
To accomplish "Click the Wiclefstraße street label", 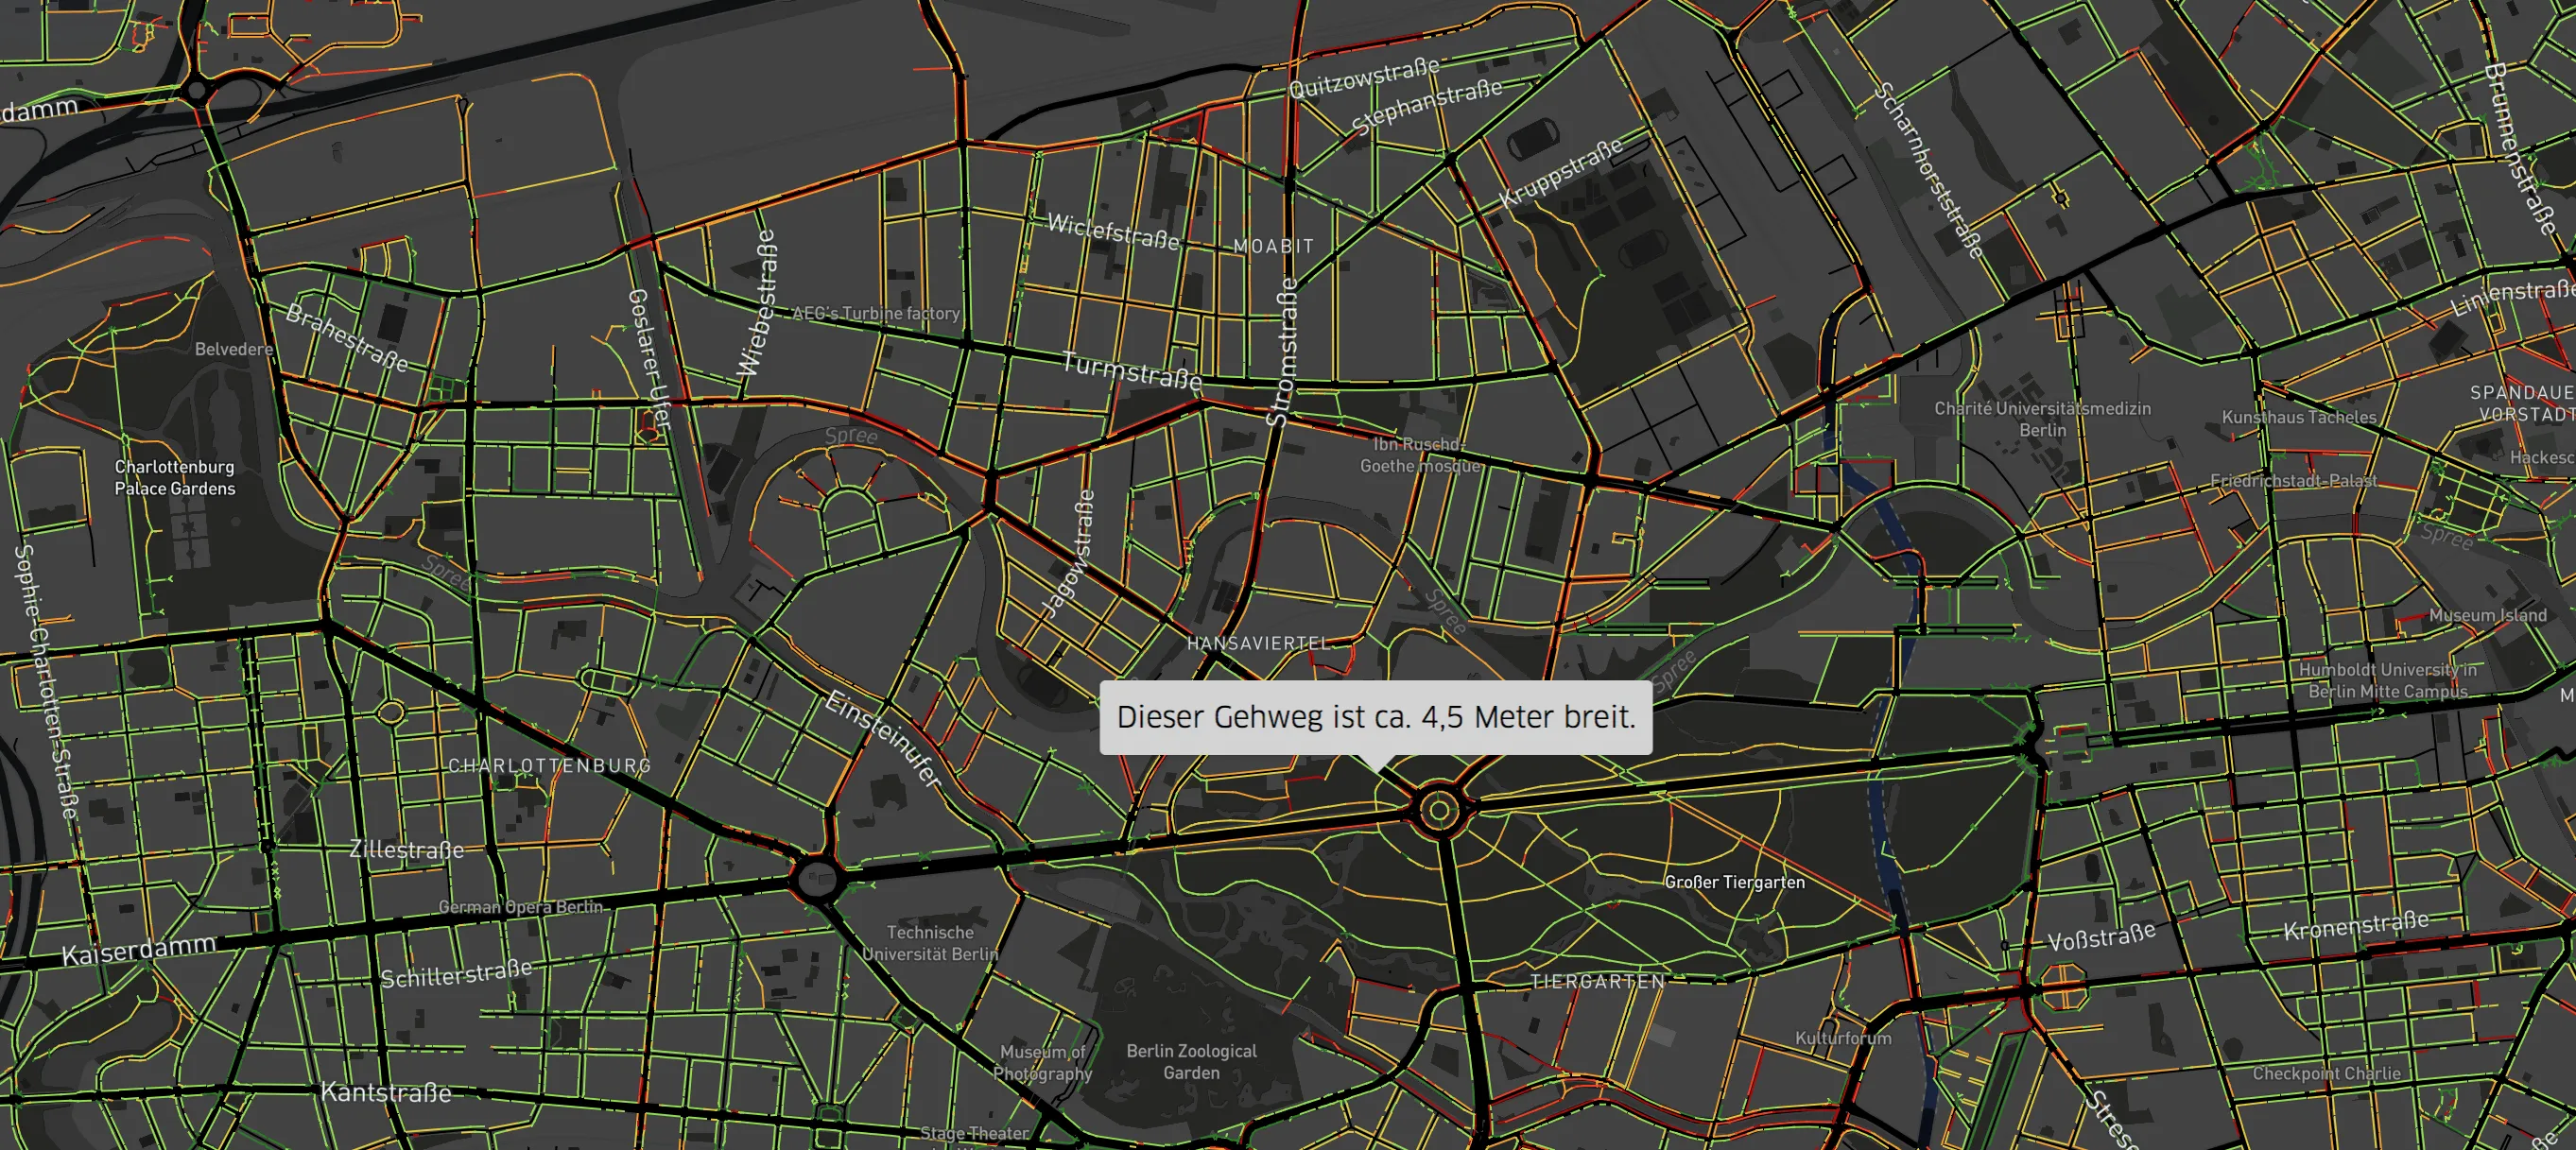I will [x=1113, y=231].
